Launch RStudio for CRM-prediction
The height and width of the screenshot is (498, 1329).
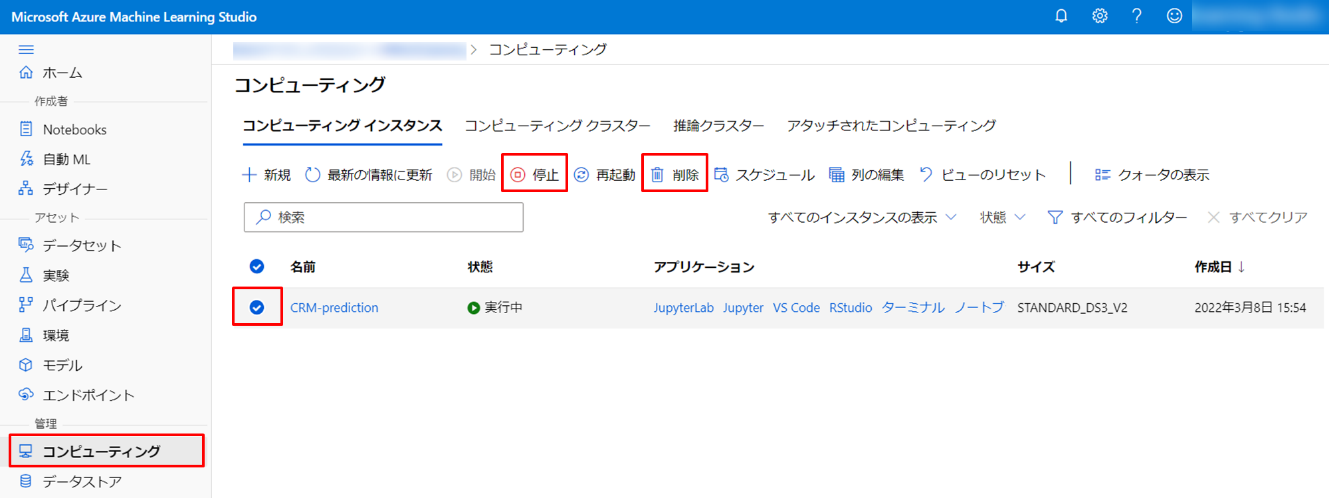851,308
